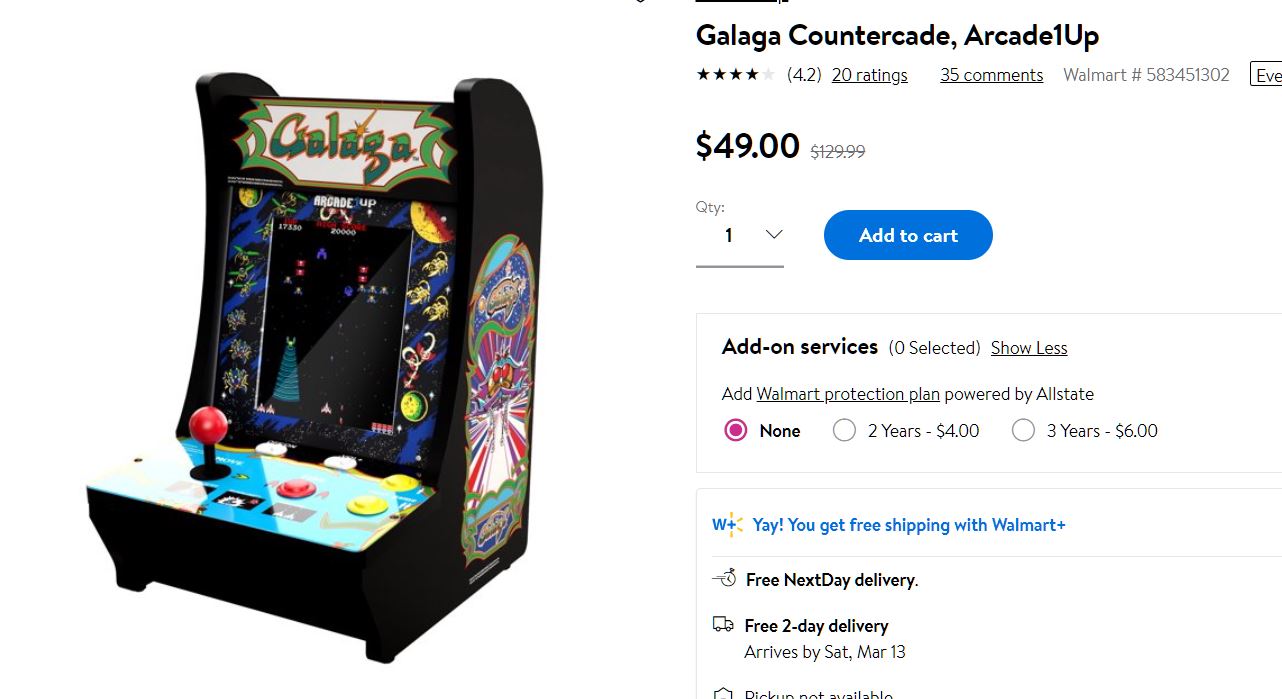Click the quantity value 1 selector
Screen dimensions: 1282x699
(x=740, y=236)
